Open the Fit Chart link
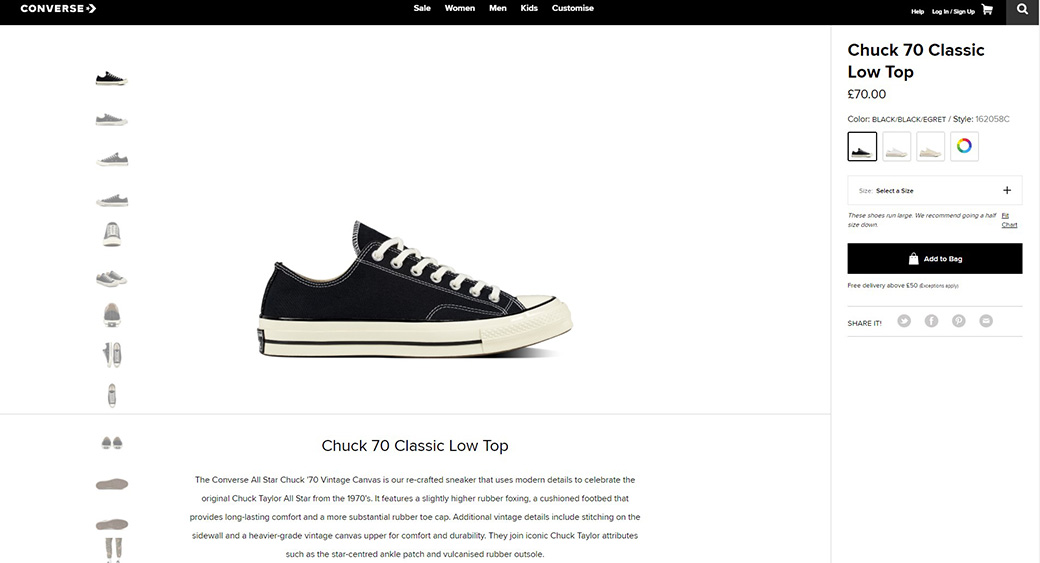Image resolution: width=1040 pixels, height=563 pixels. (1009, 220)
